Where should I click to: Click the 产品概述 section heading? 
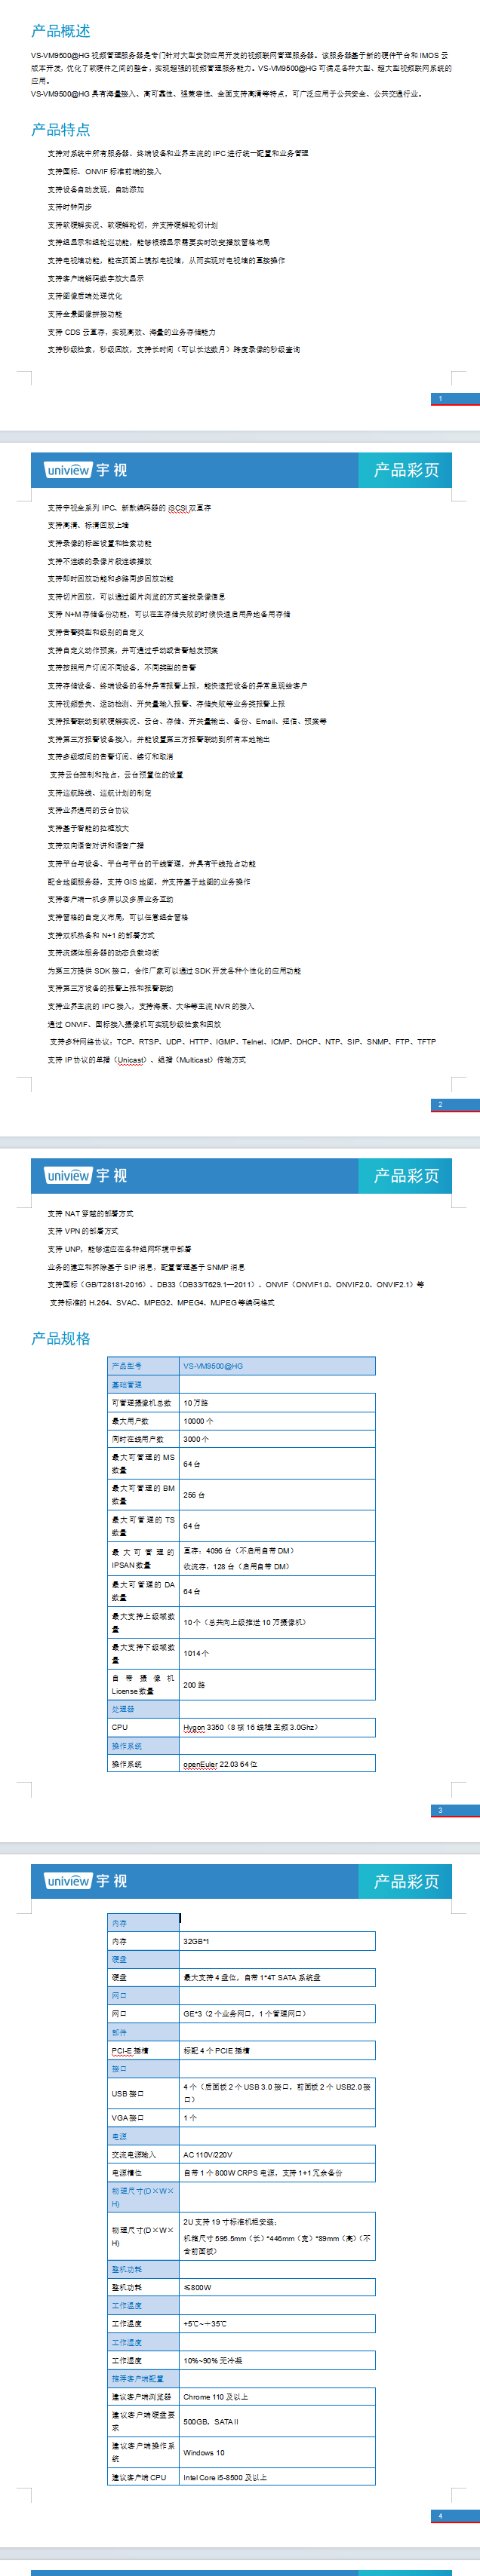click(x=61, y=31)
